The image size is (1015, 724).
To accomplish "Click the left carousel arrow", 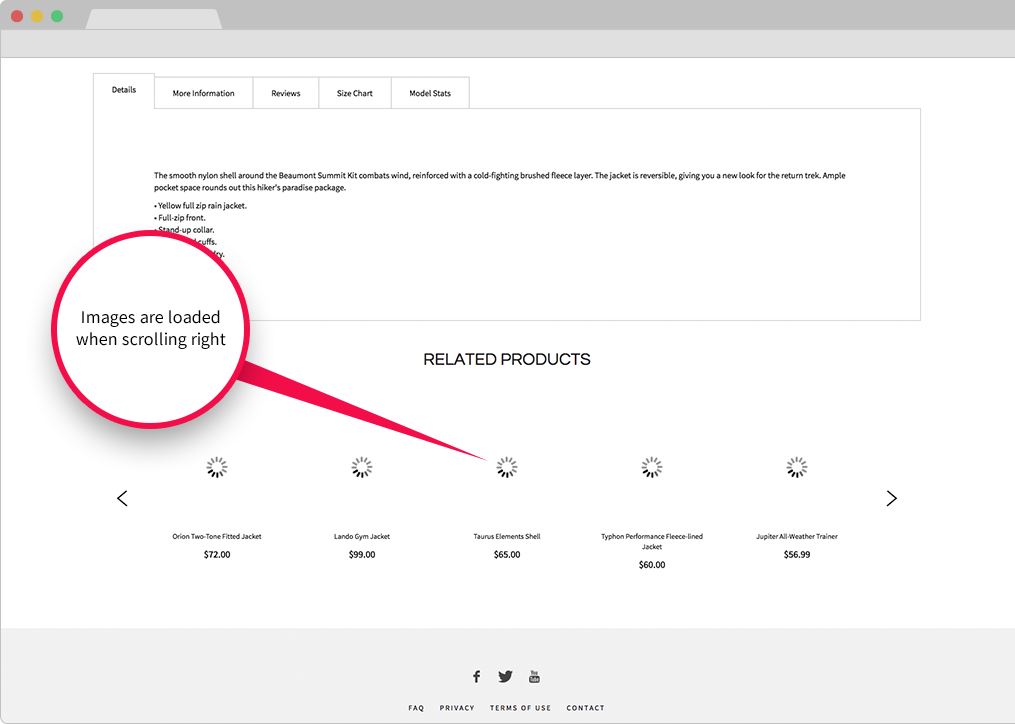I will pos(122,498).
